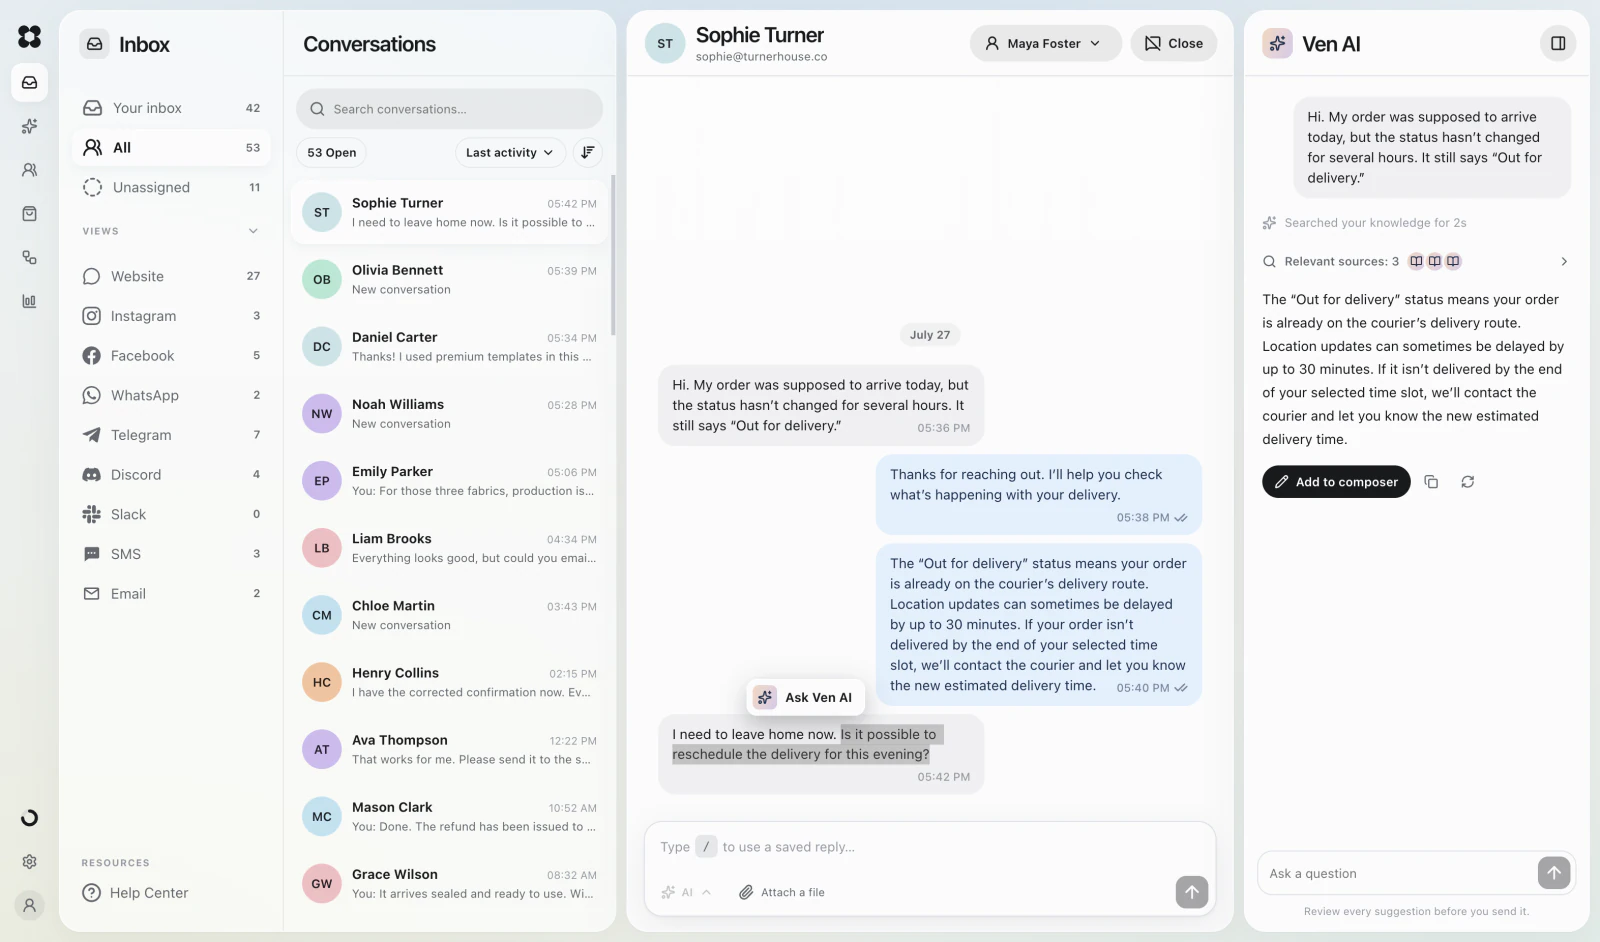Click the Ven AI sparkle logo in panel header
This screenshot has width=1600, height=942.
1277,43
